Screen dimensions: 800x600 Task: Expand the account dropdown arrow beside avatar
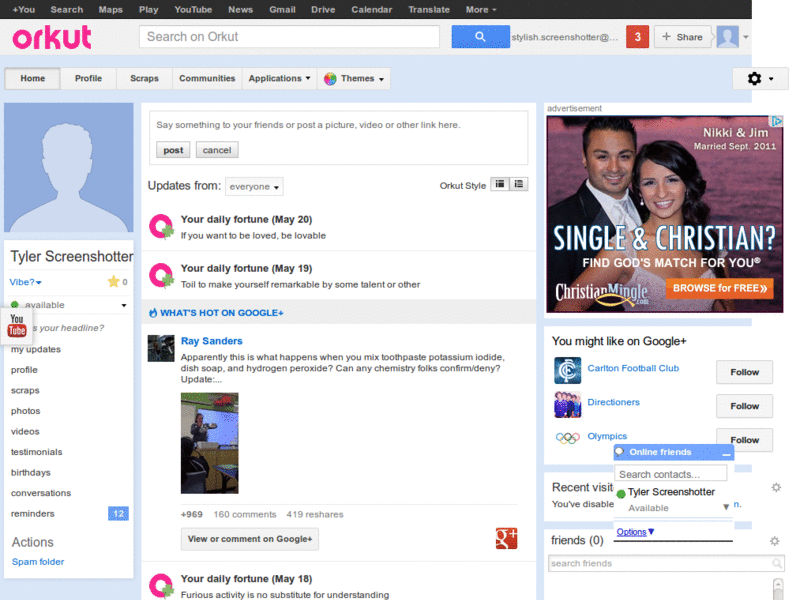745,37
